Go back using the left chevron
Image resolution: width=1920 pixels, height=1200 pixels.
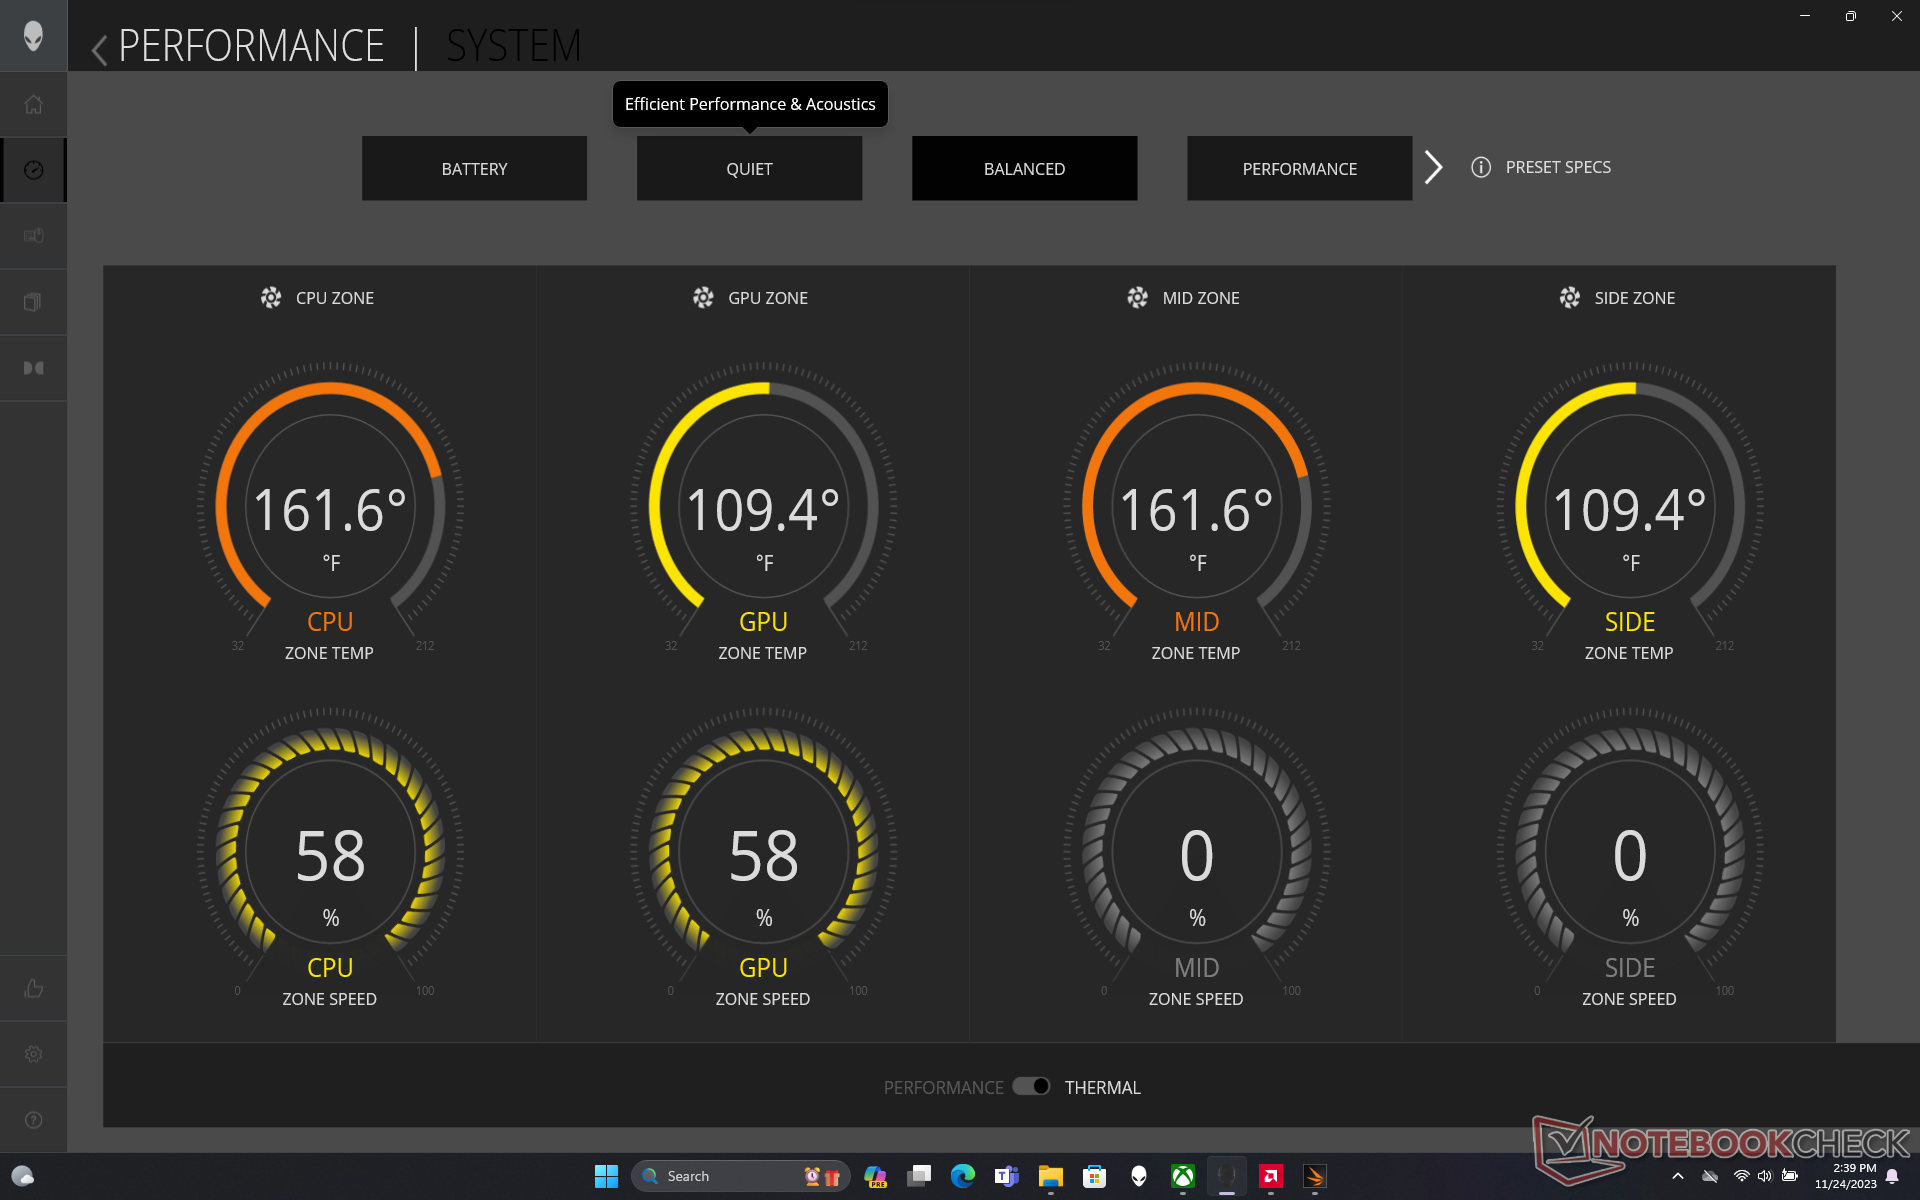tap(99, 48)
